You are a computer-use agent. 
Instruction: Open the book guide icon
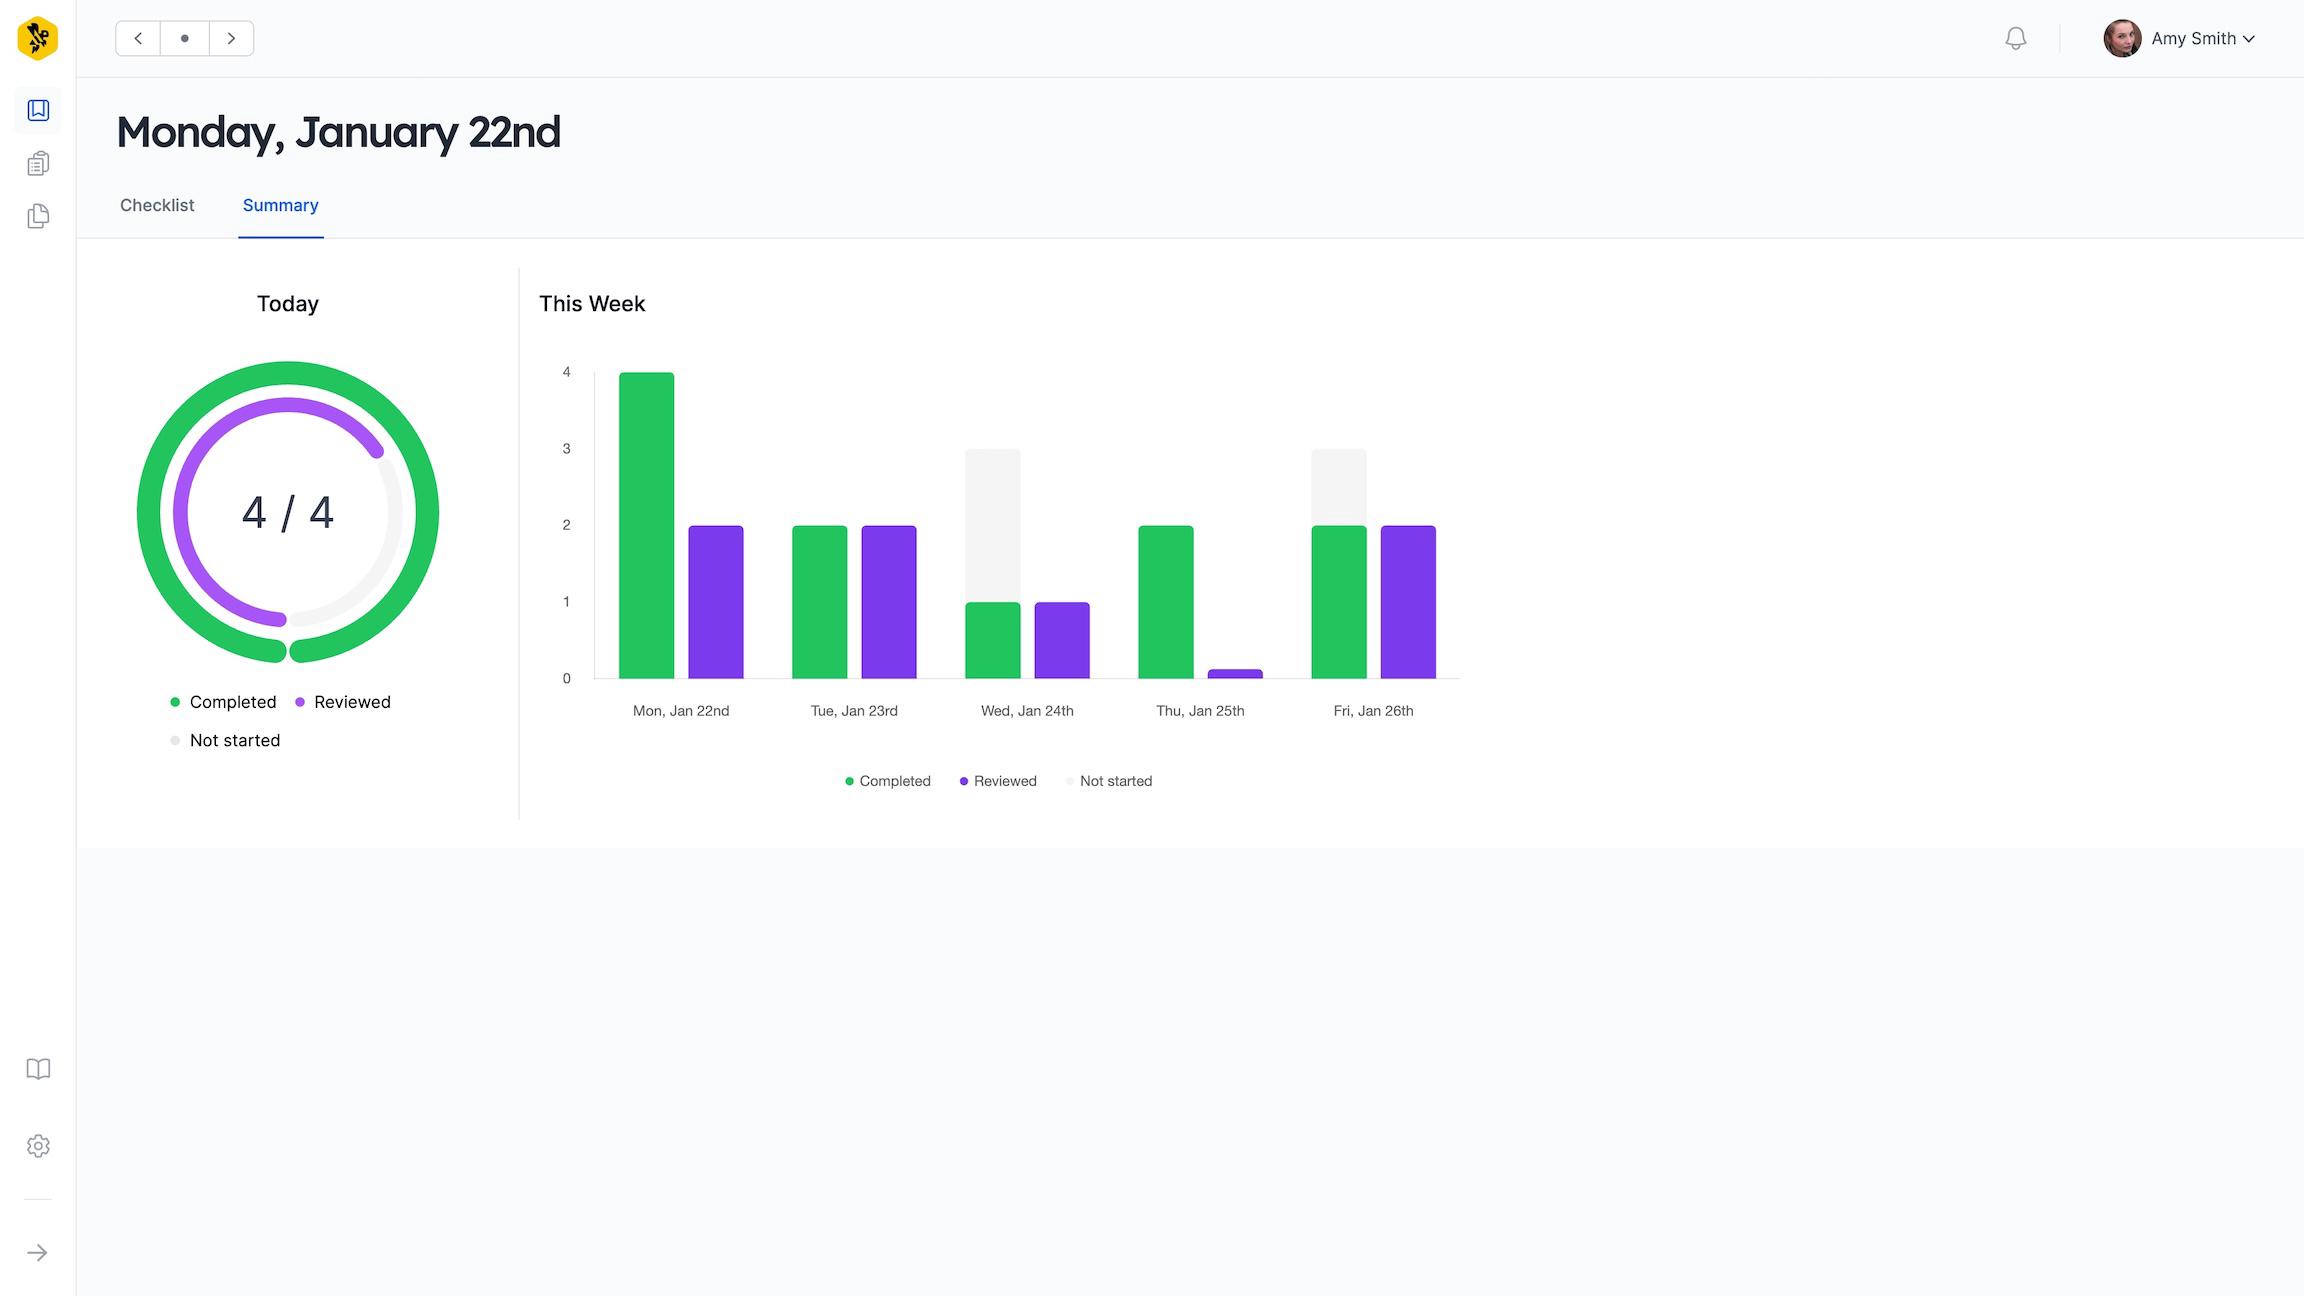(x=38, y=1069)
